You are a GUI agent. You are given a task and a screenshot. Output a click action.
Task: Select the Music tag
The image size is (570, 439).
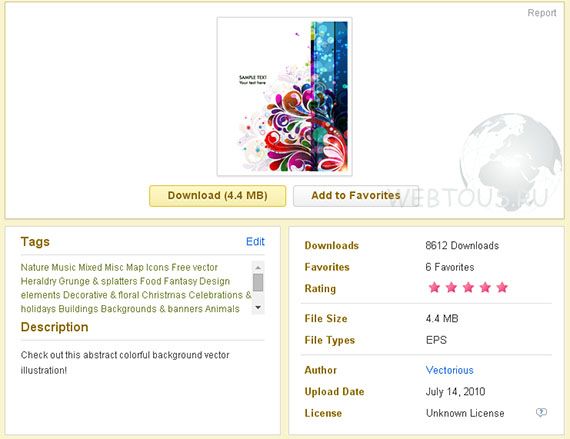click(x=64, y=267)
